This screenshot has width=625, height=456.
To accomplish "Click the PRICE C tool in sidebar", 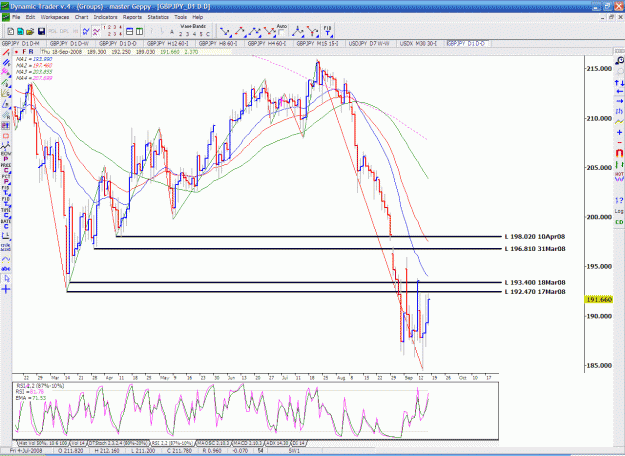I will (6, 168).
